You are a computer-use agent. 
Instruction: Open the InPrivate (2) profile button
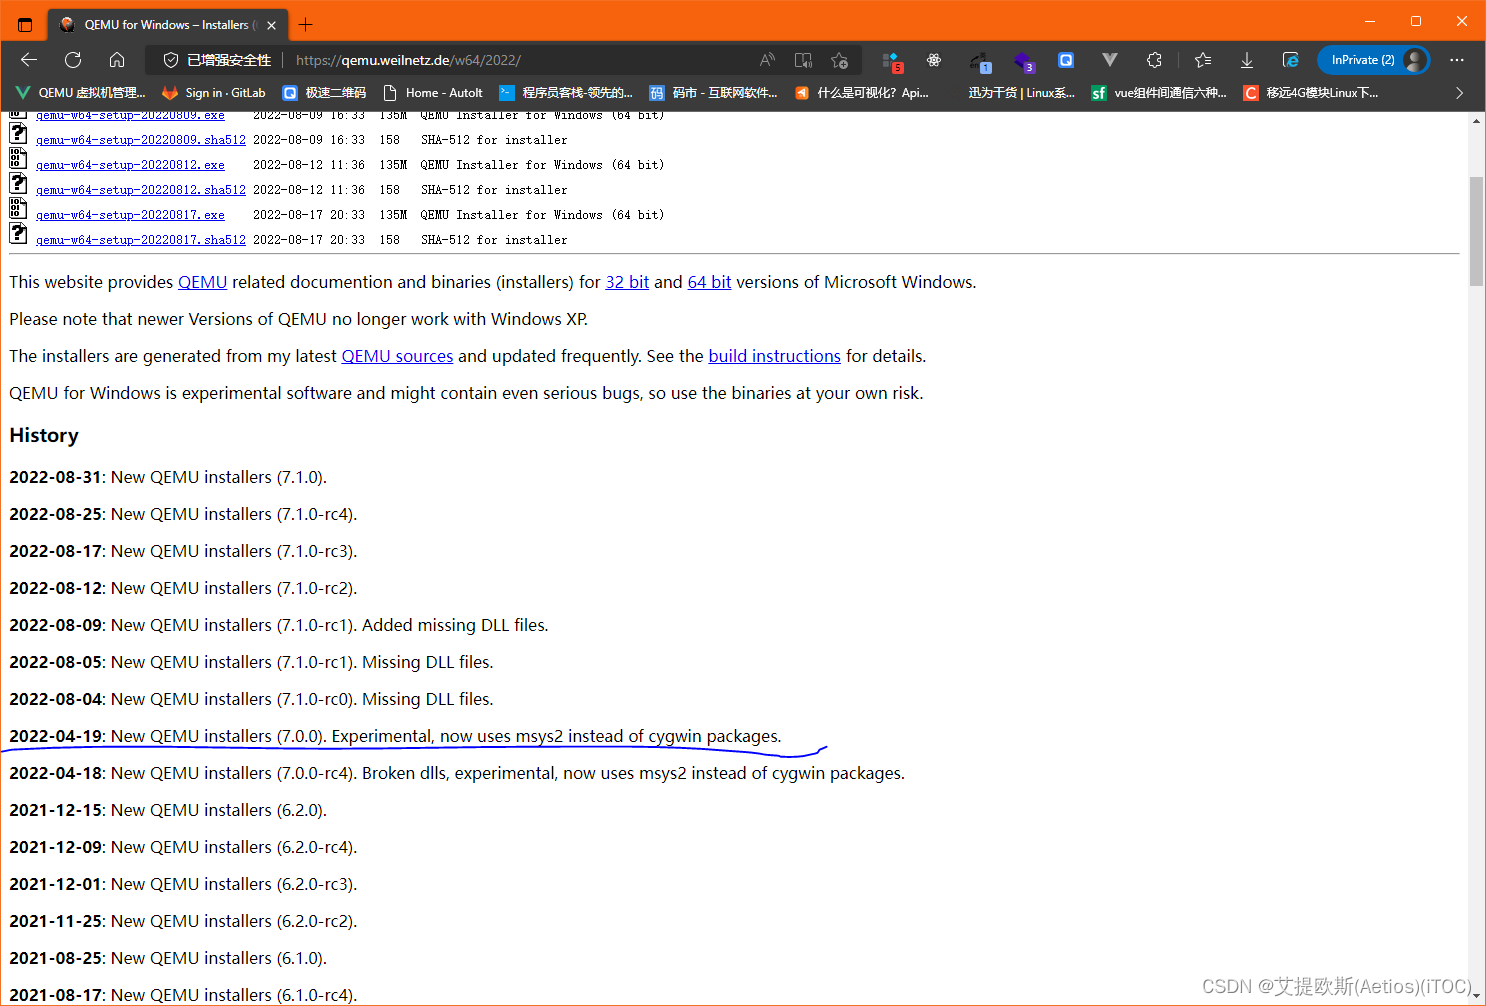[1374, 60]
